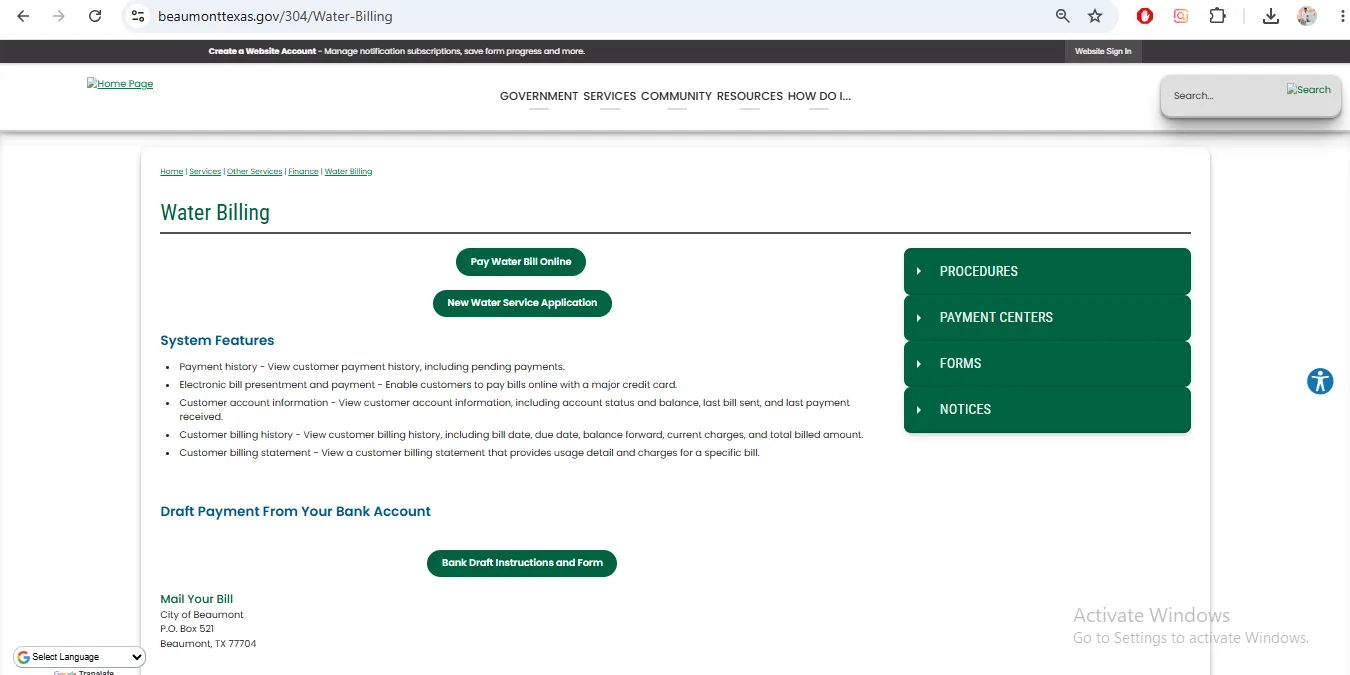
Task: Click the Electronic bill presentment bullet item
Action: pos(428,385)
